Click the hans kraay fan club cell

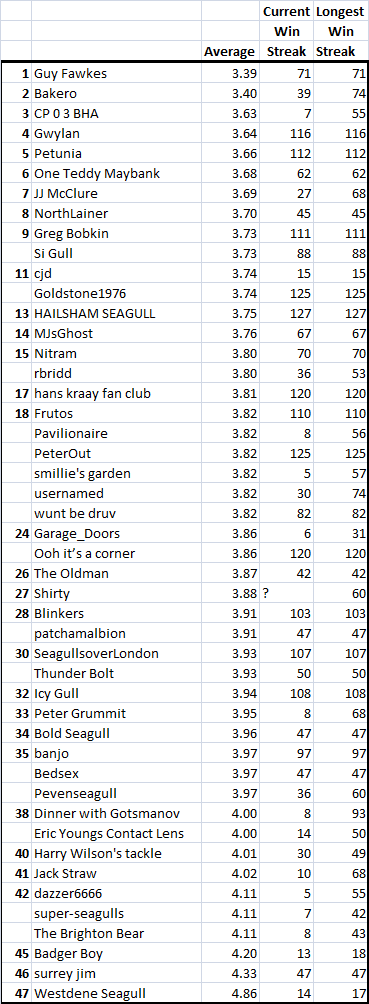(116, 394)
